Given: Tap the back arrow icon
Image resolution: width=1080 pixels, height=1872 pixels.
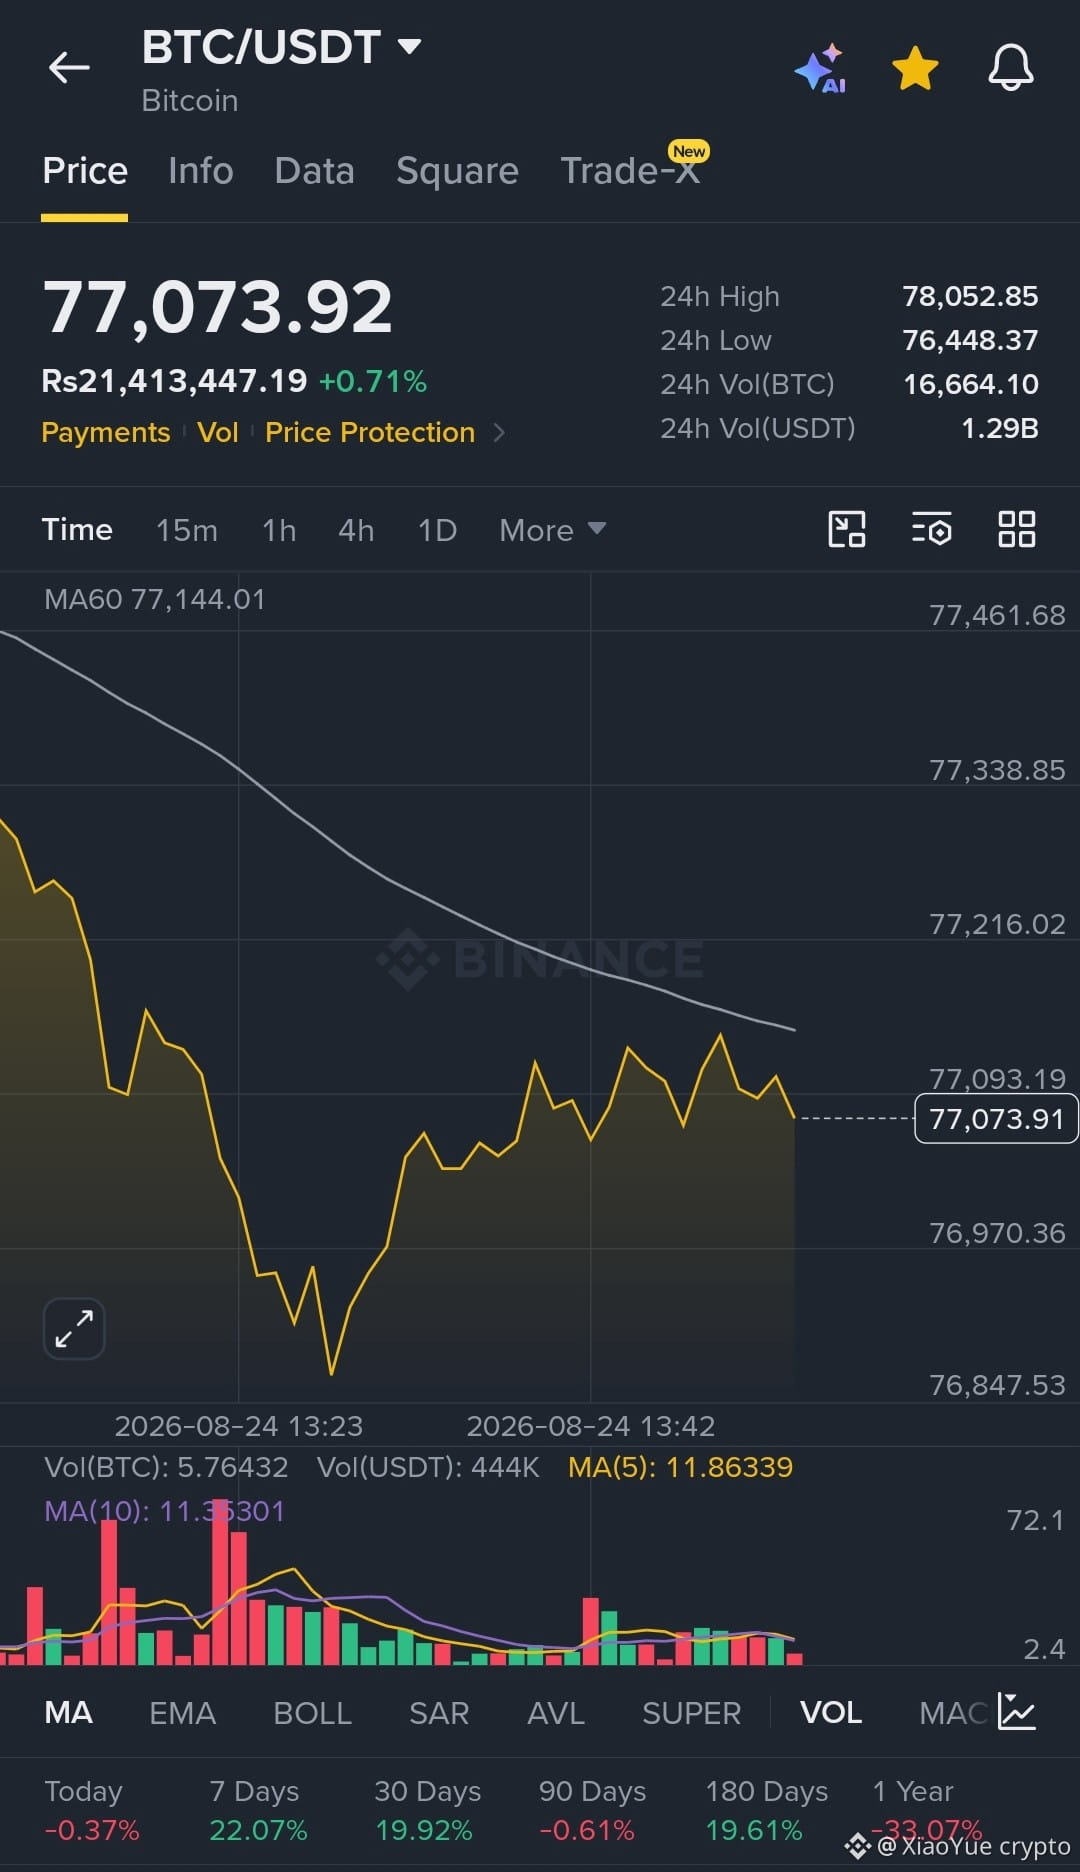Looking at the screenshot, I should coord(69,68).
